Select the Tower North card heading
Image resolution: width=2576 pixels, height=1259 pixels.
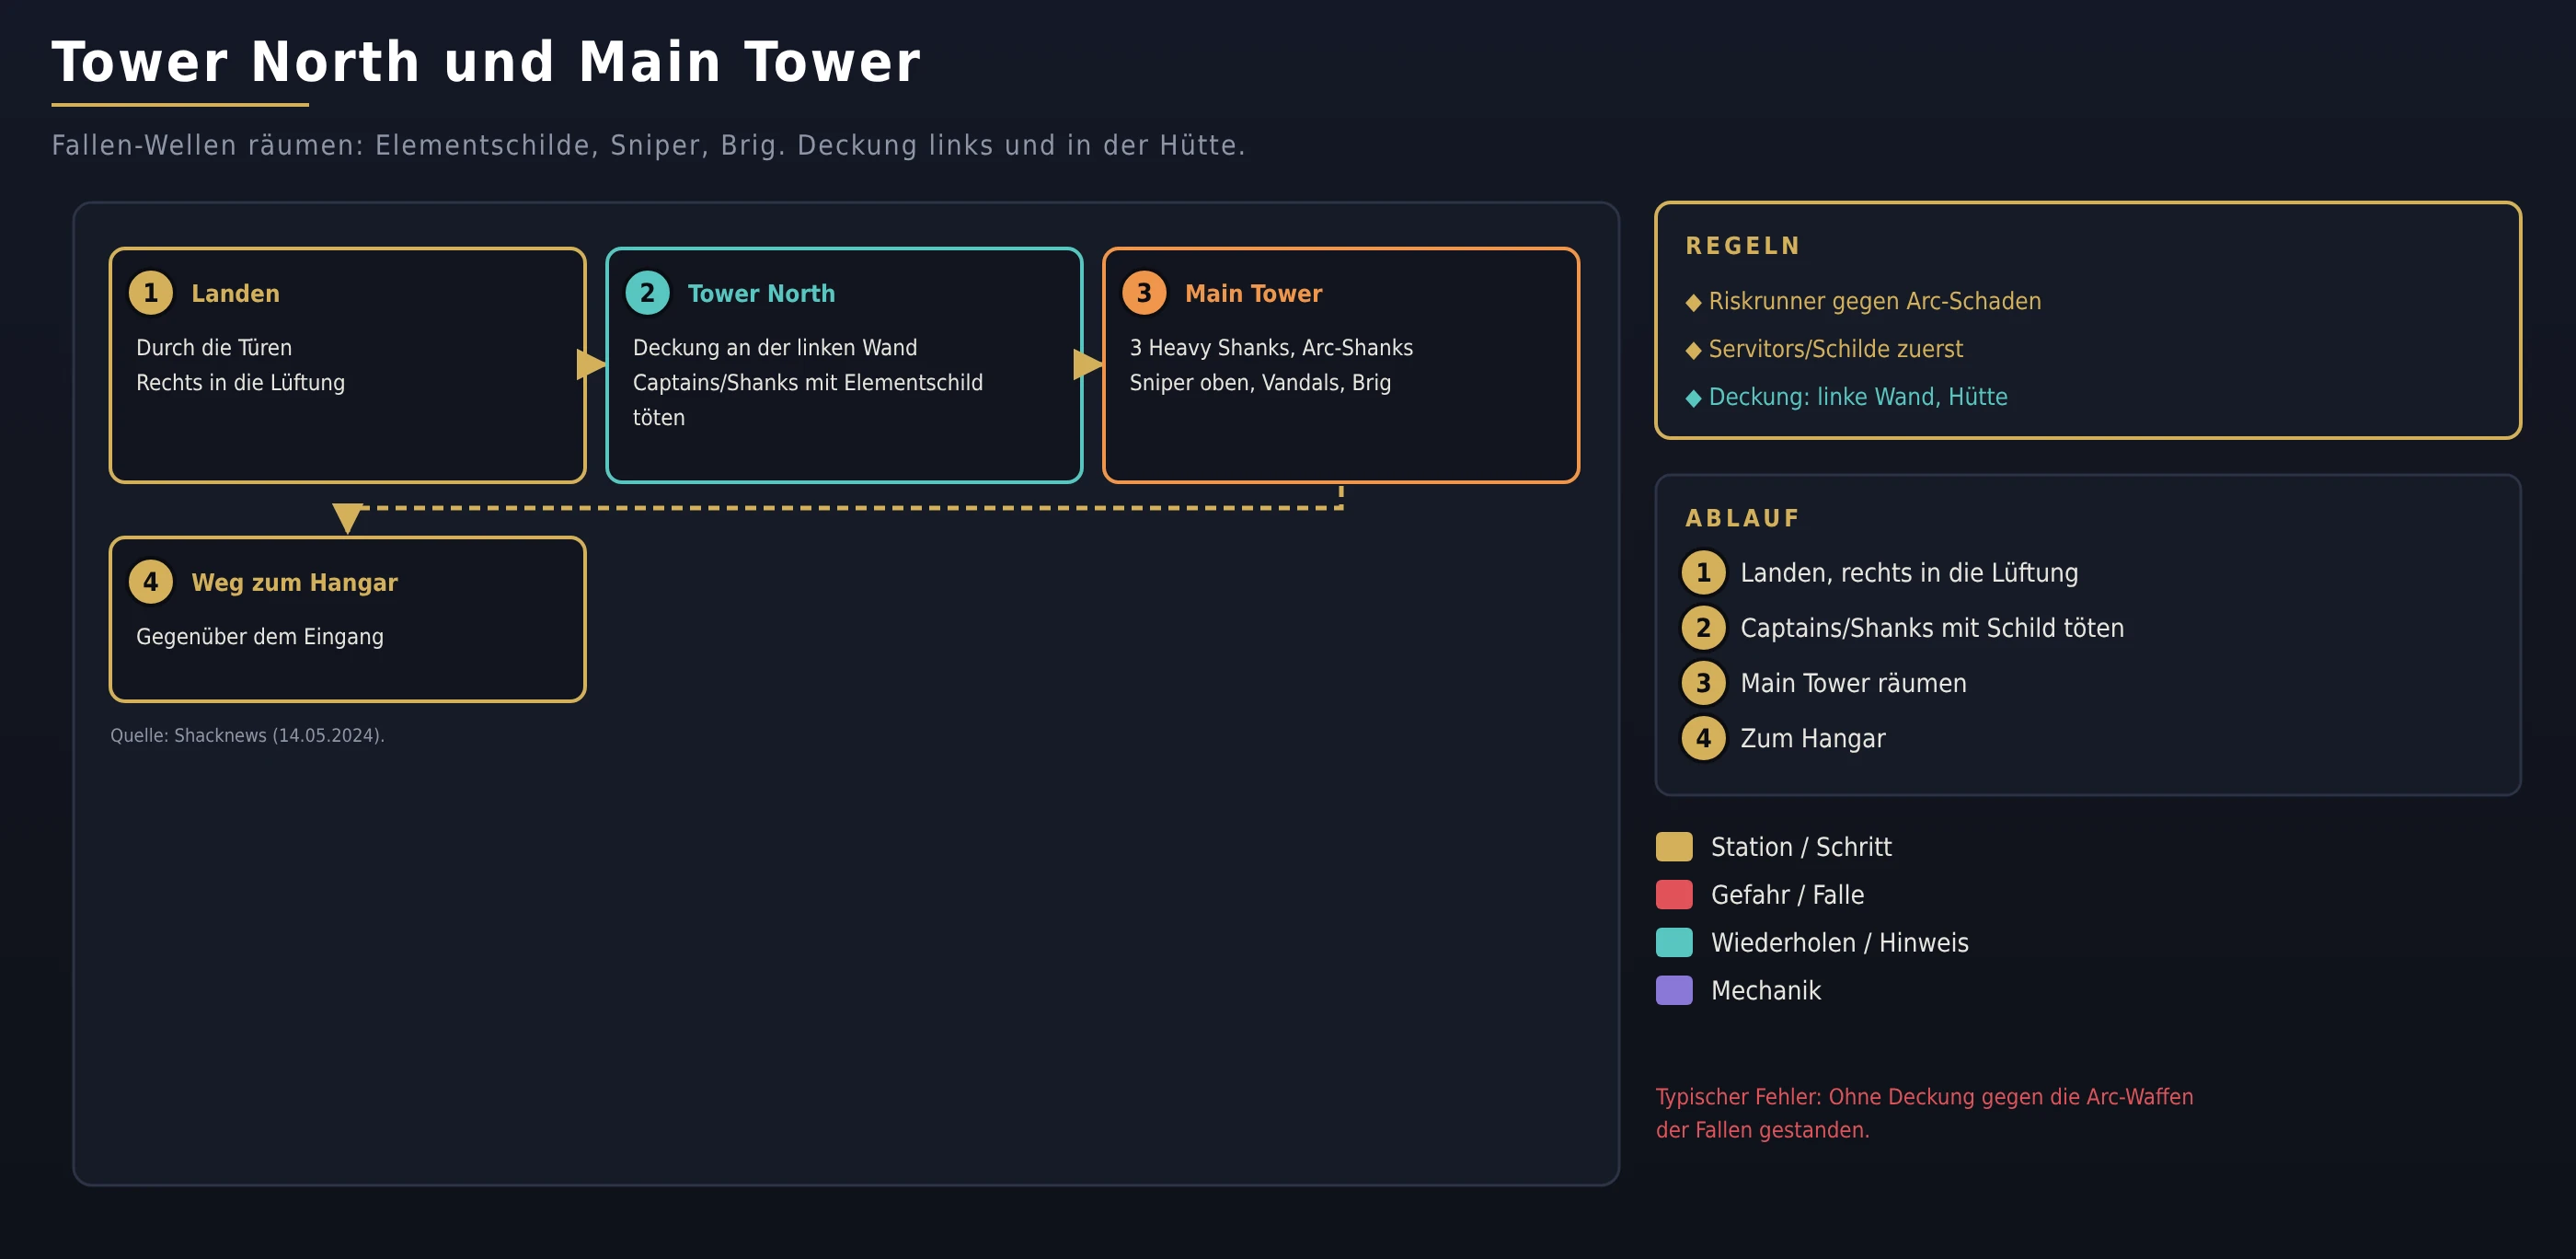coord(761,293)
